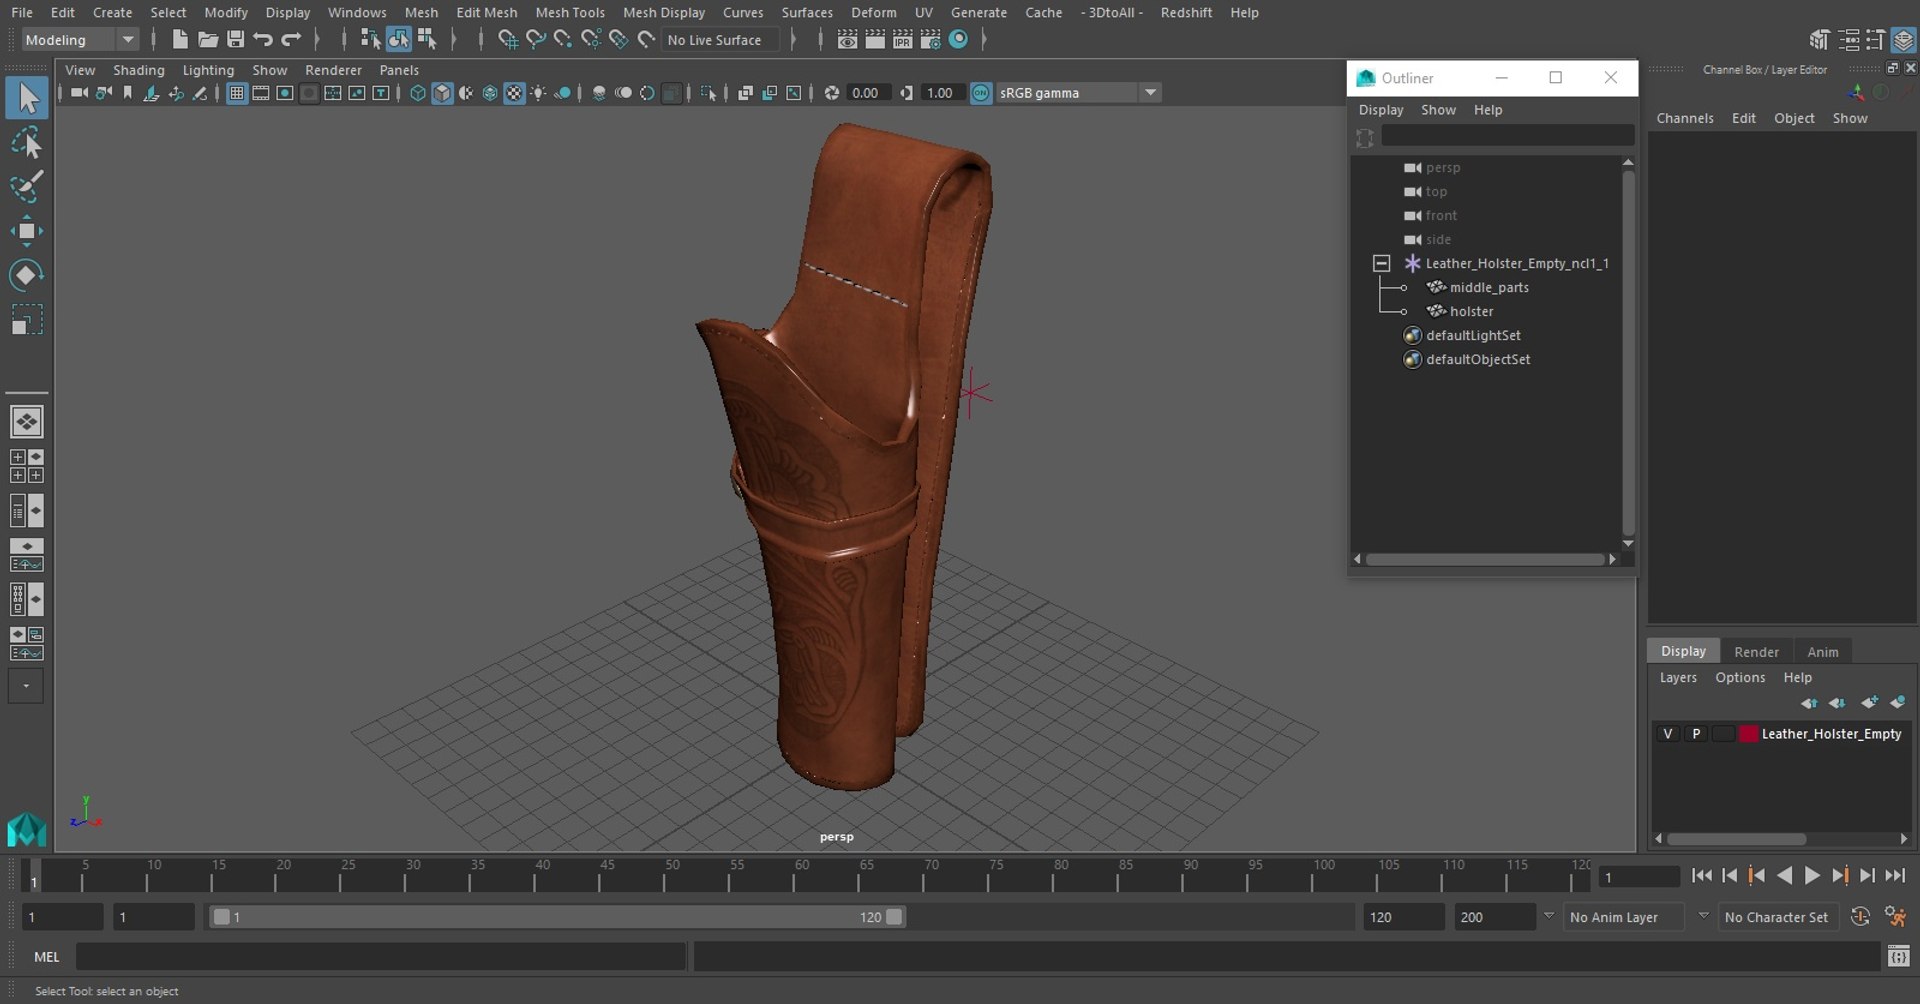Open the Redshift menu

(1186, 12)
